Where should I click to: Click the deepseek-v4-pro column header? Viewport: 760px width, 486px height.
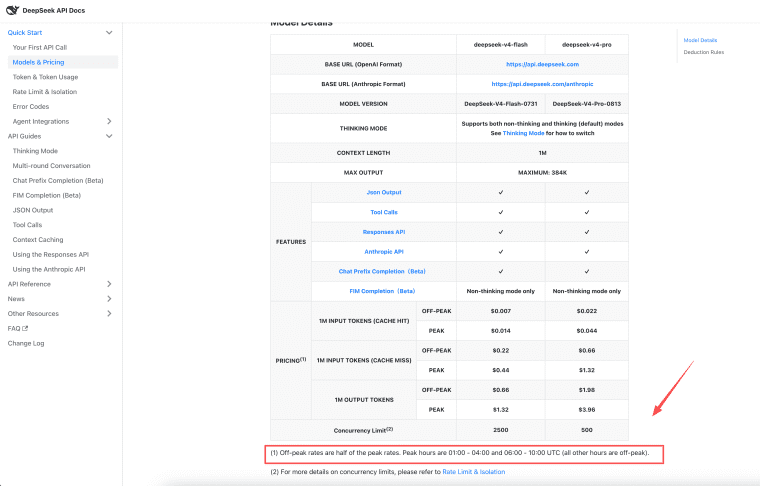pyautogui.click(x=586, y=45)
